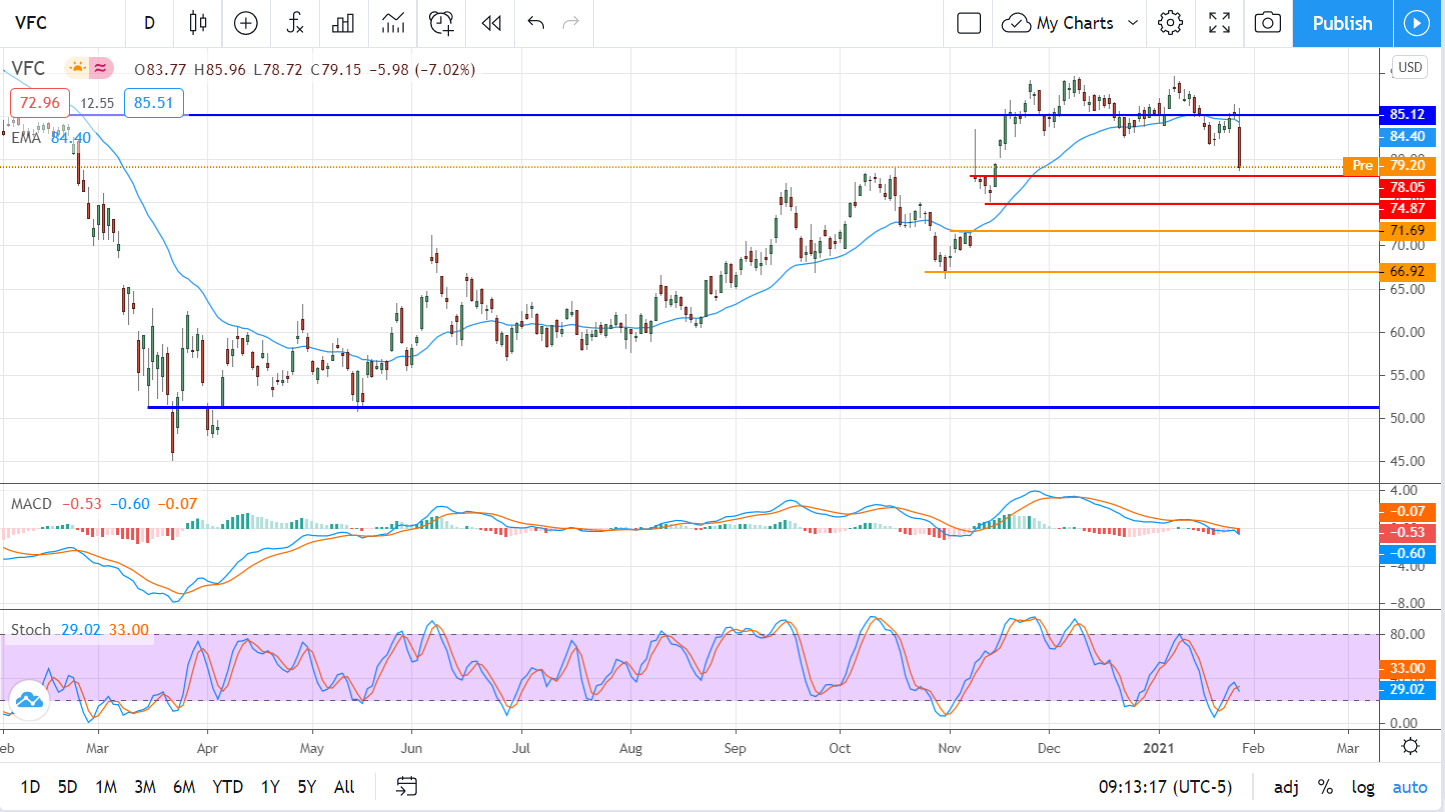The height and width of the screenshot is (812, 1445).
Task: Set the time range to 6M
Action: pos(184,787)
